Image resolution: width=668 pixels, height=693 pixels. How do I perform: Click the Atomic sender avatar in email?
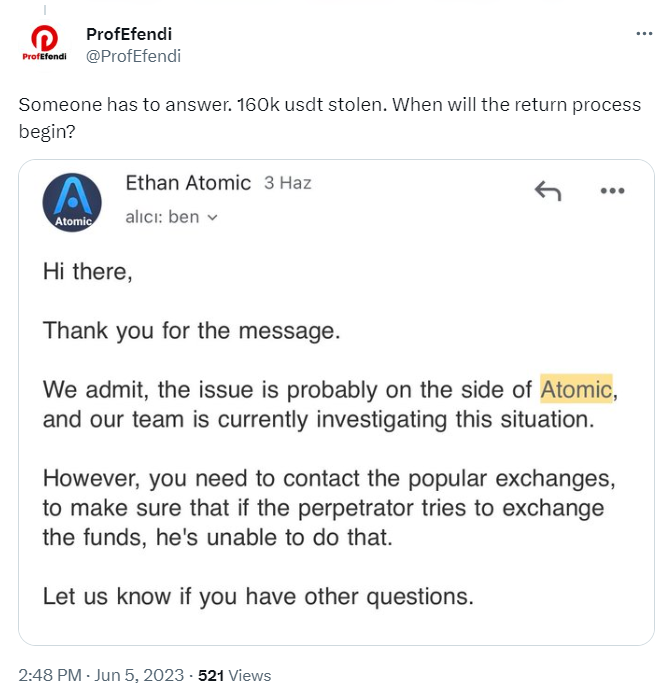coord(72,202)
